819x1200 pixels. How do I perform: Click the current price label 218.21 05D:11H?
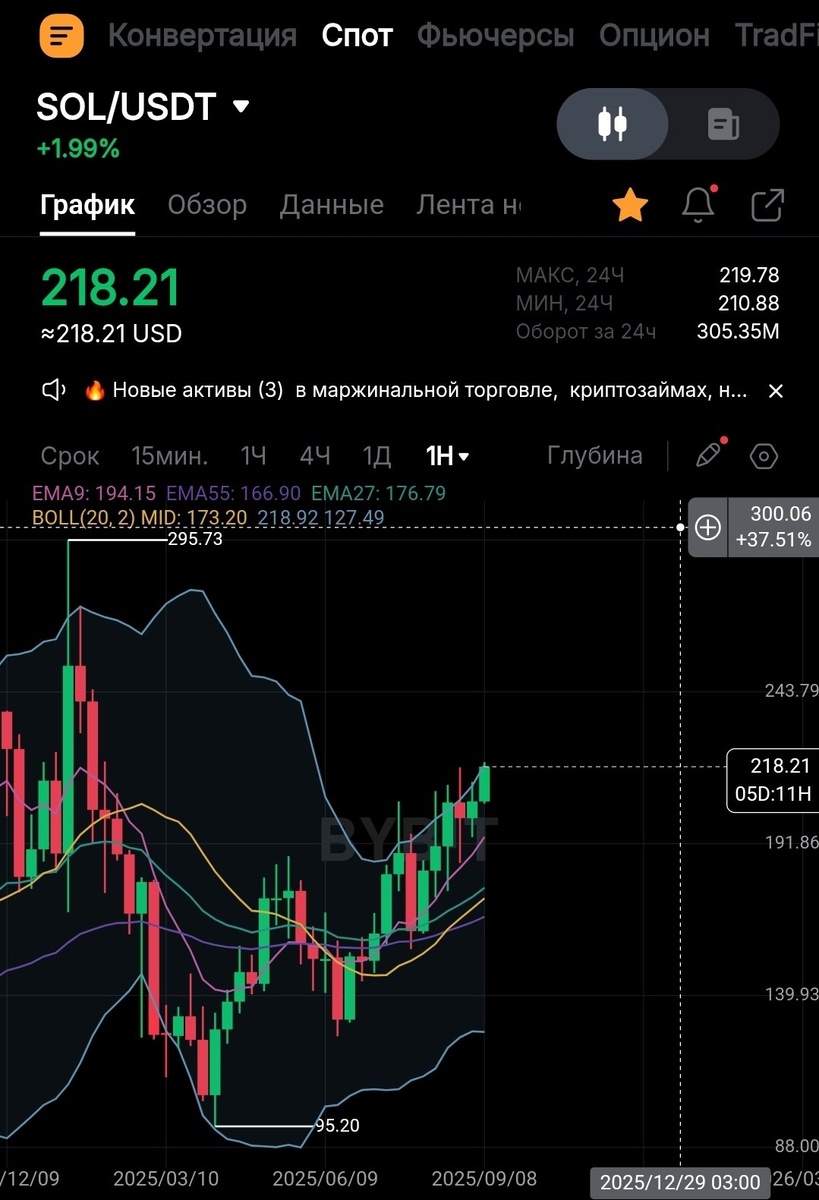[x=771, y=781]
